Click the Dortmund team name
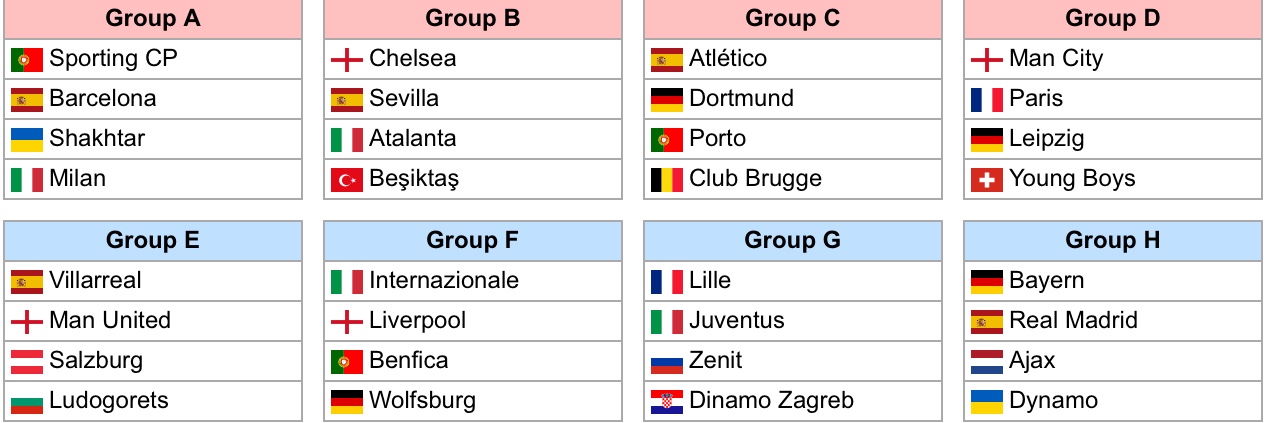The width and height of the screenshot is (1265, 423). (741, 99)
